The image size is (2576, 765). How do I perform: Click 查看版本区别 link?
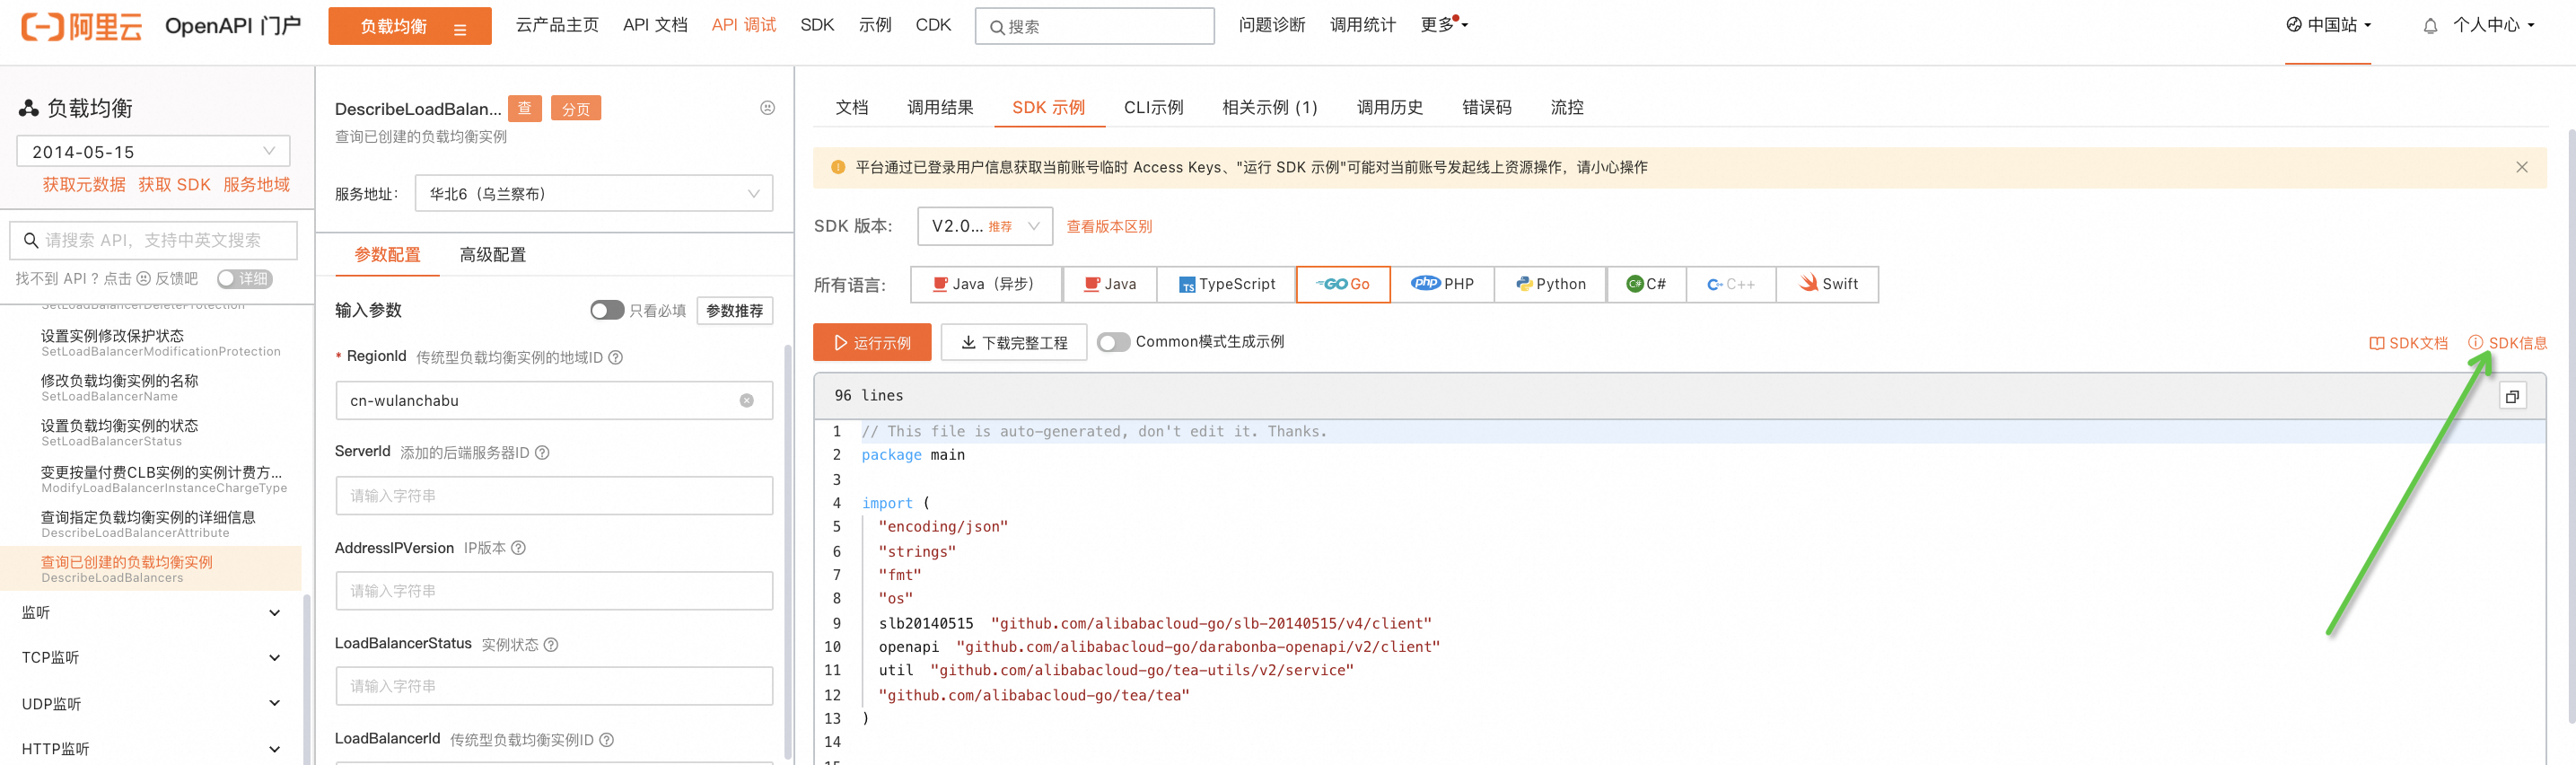click(x=1109, y=227)
